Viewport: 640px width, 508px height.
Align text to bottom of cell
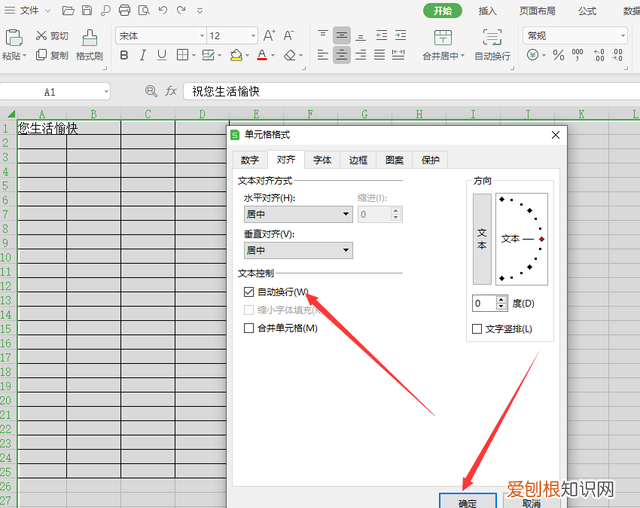tap(360, 35)
